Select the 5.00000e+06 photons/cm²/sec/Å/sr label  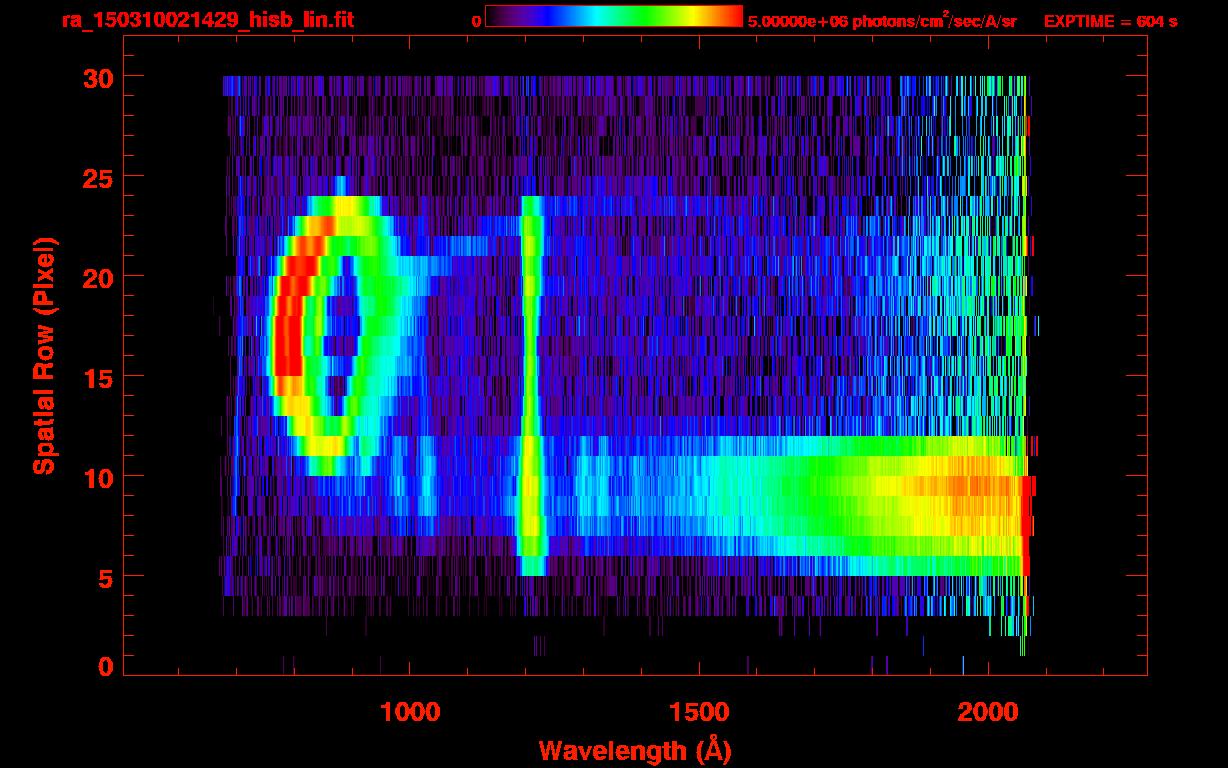(x=882, y=20)
